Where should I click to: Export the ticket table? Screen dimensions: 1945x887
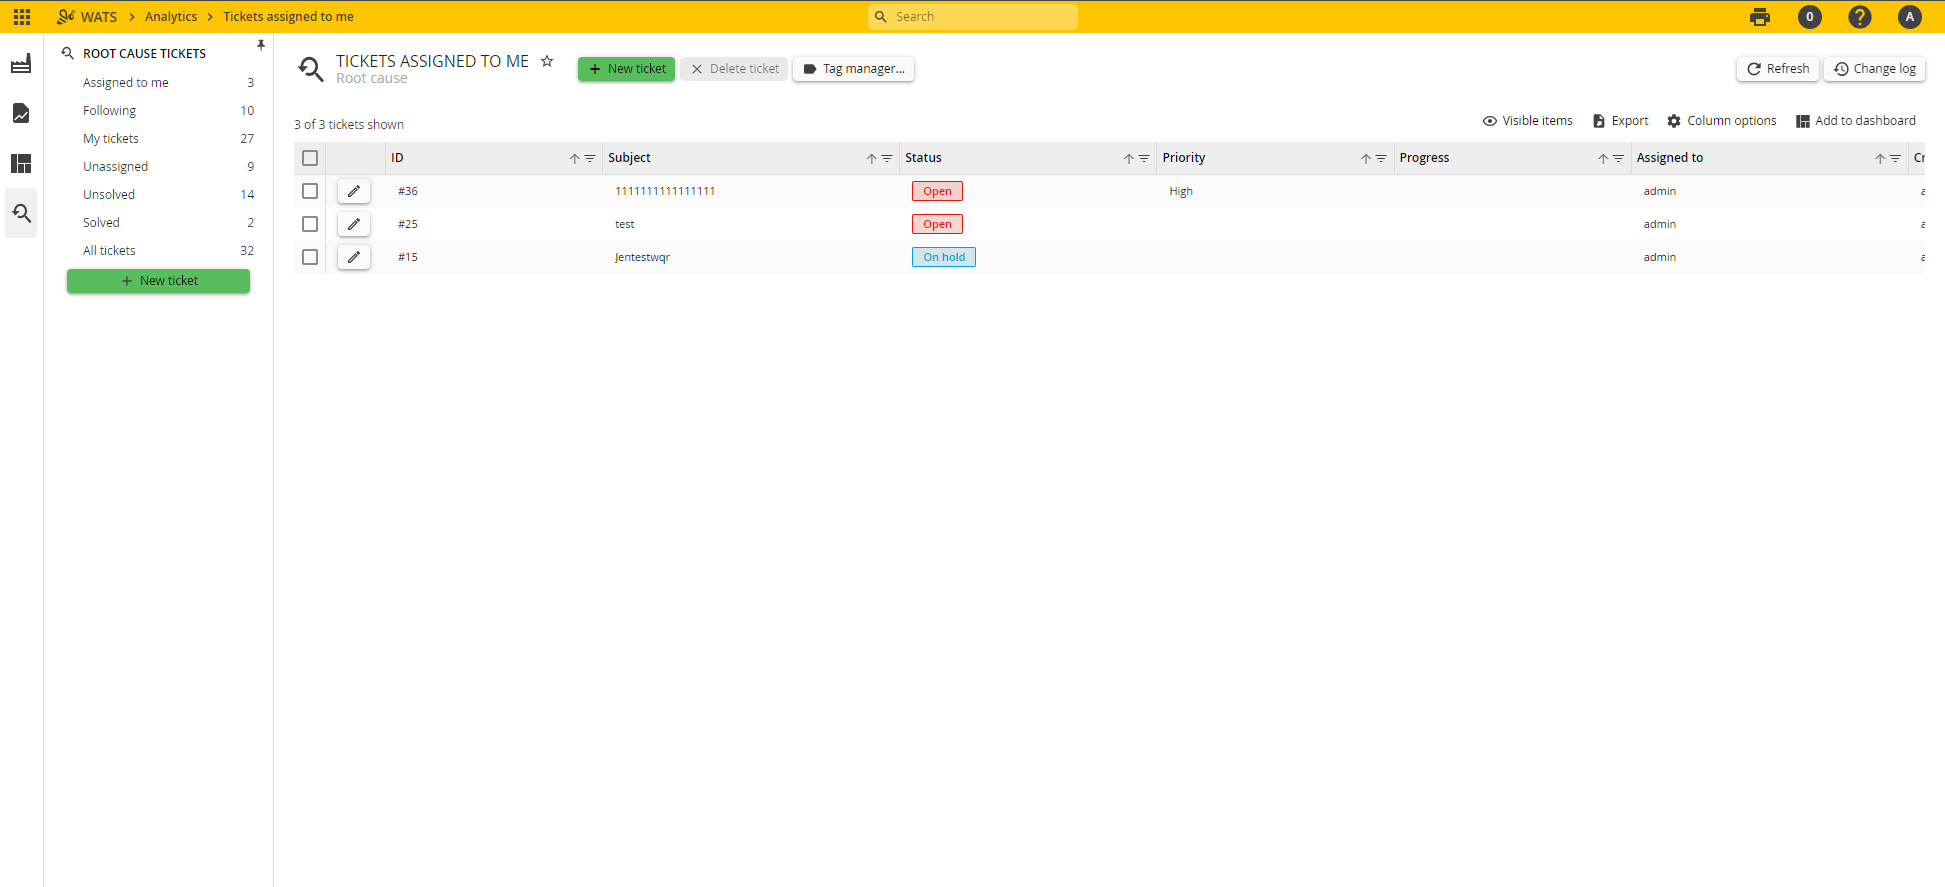point(1620,121)
